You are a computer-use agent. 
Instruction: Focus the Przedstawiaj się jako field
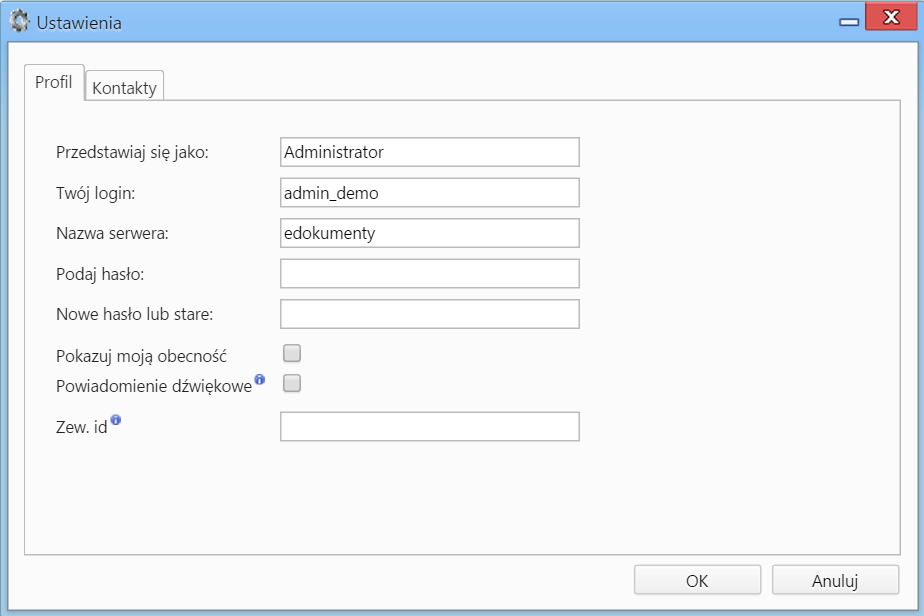pos(430,152)
